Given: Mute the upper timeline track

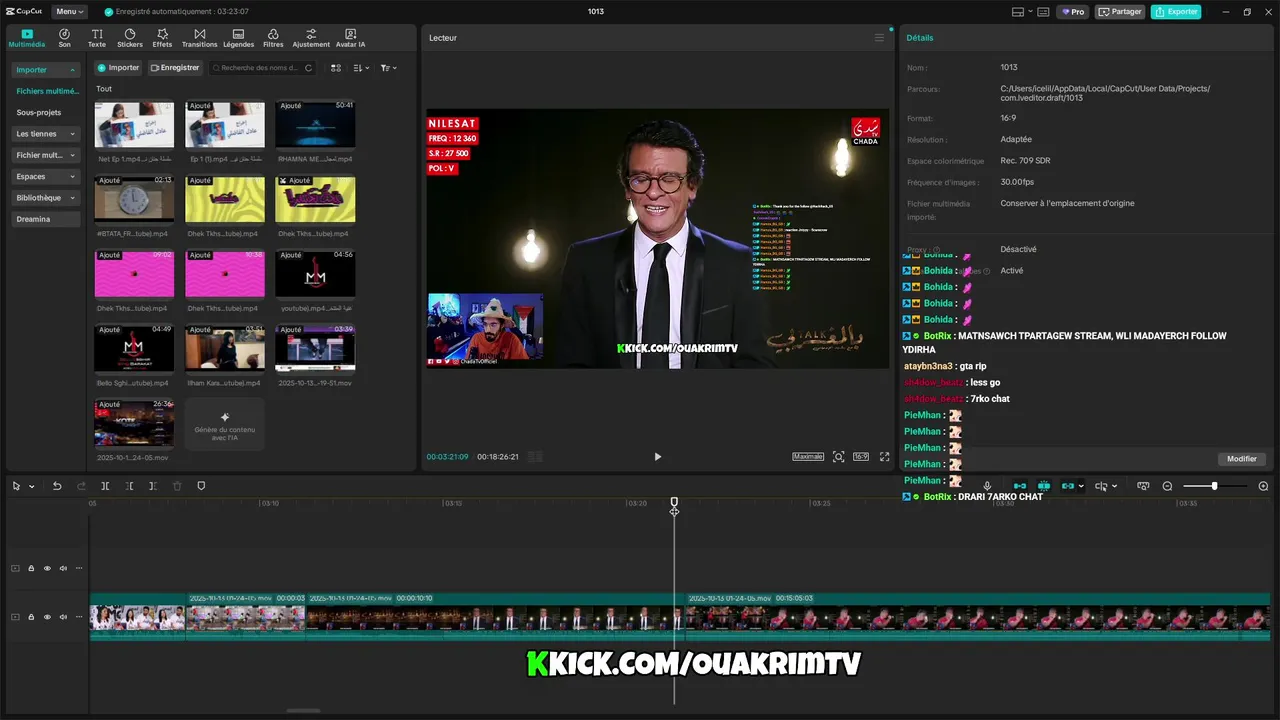Looking at the screenshot, I should click(63, 568).
